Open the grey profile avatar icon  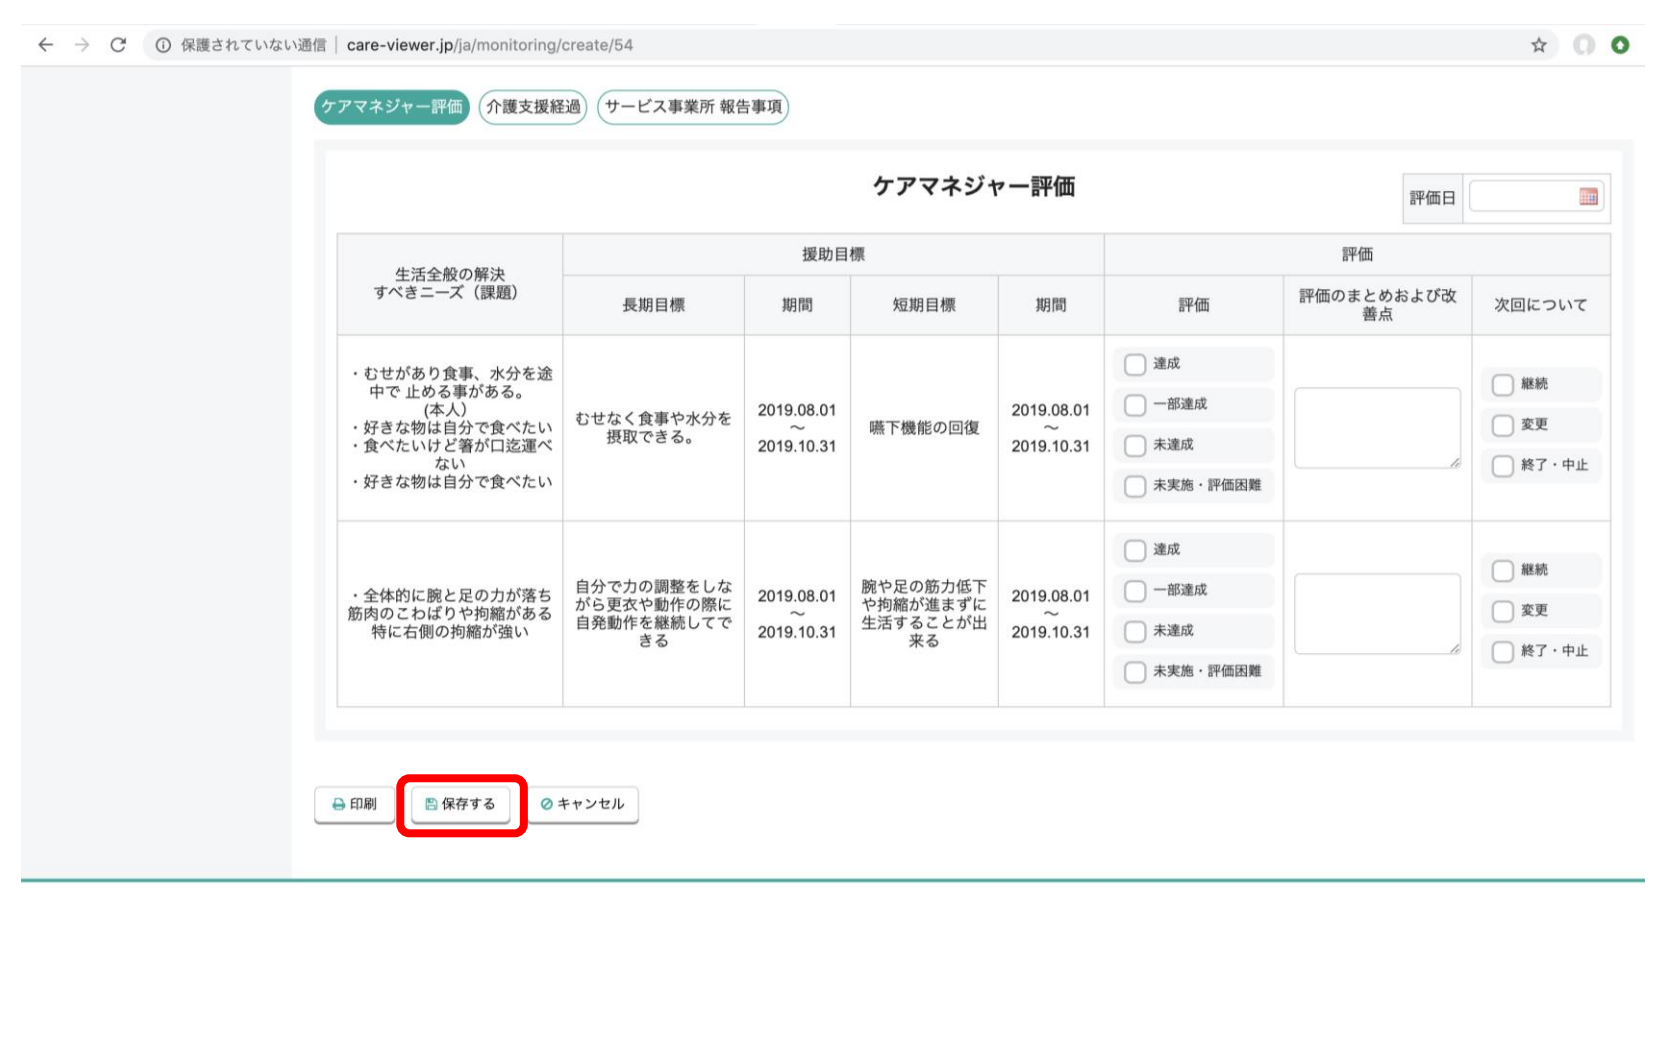(1584, 45)
